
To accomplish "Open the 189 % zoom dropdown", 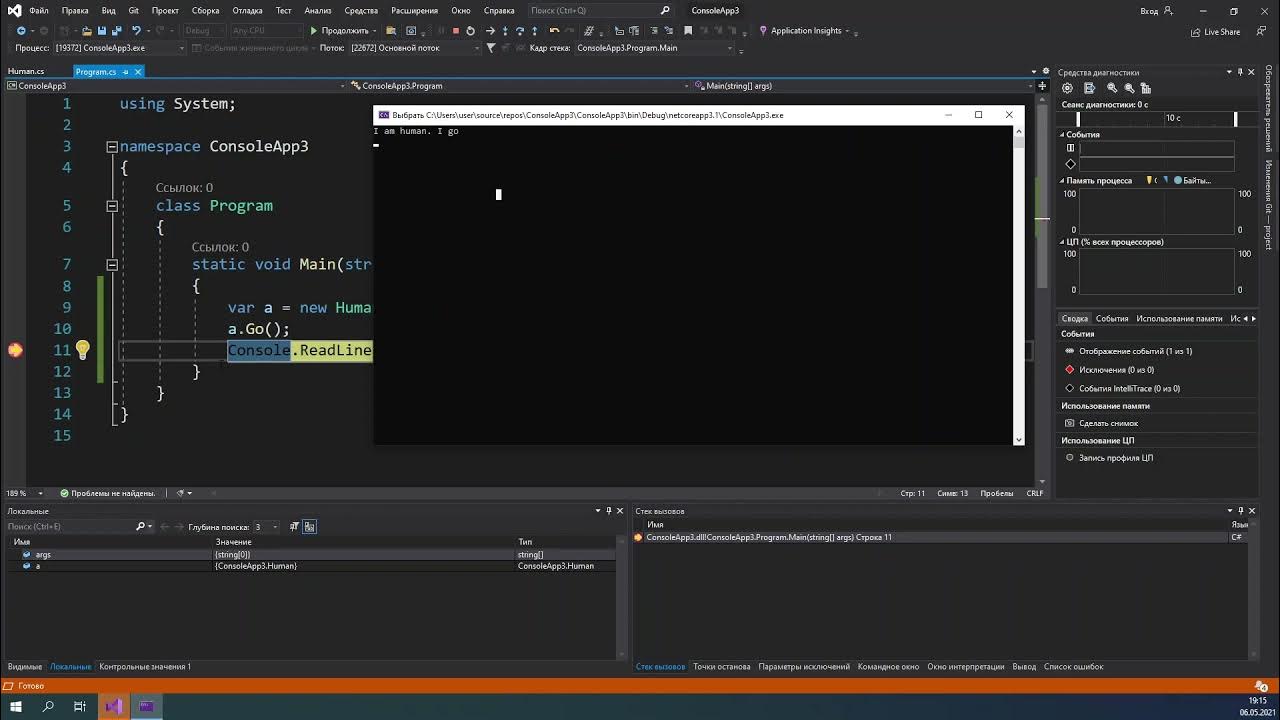I will click(x=25, y=493).
